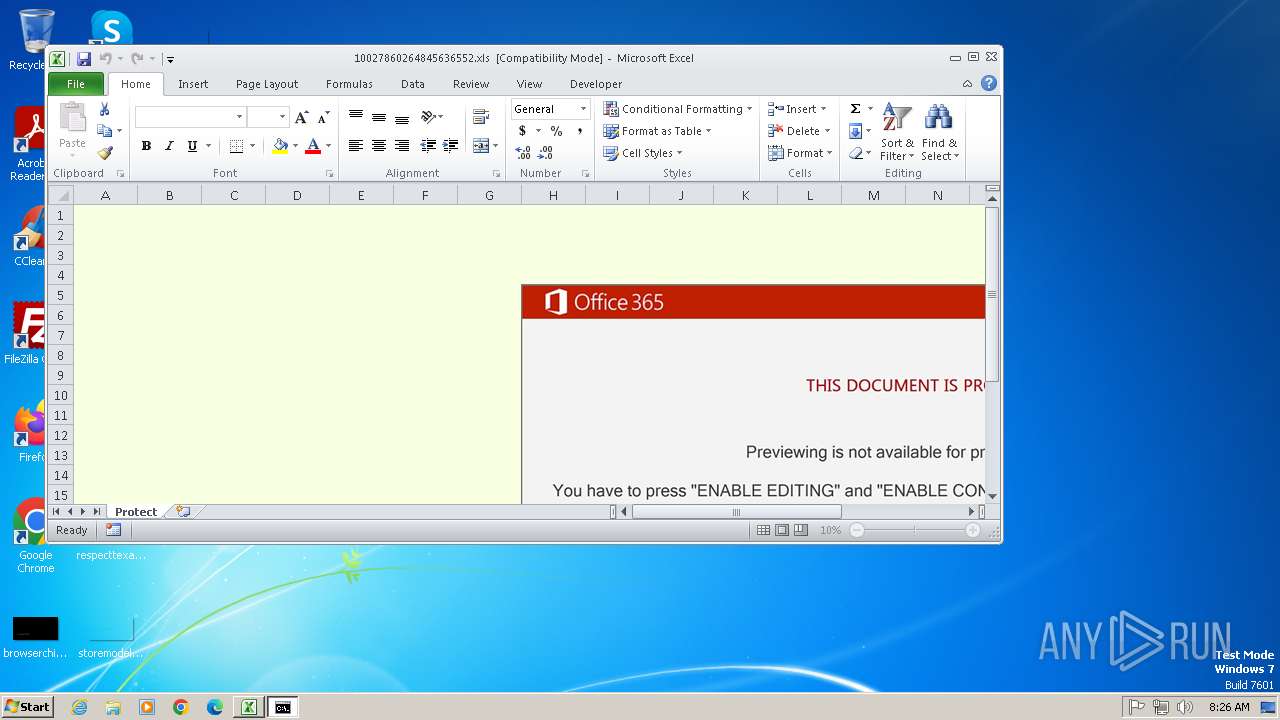Open font color dropdown arrow
The image size is (1280, 720).
328,146
